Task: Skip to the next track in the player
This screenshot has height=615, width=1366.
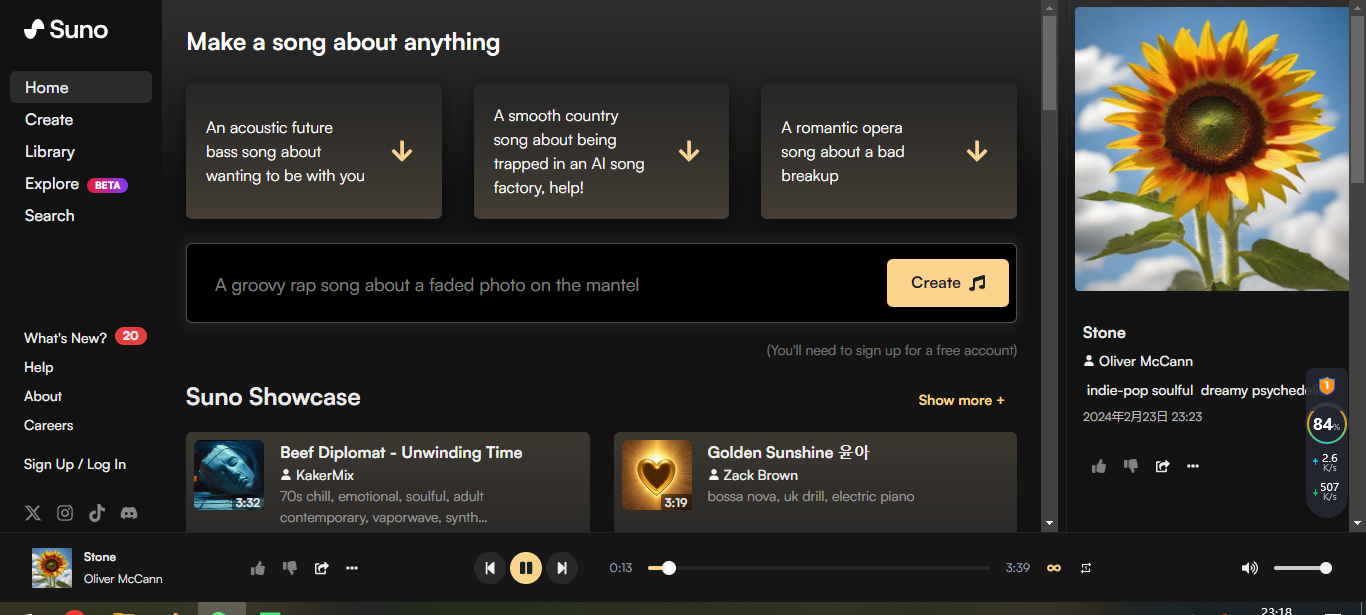Action: point(562,568)
